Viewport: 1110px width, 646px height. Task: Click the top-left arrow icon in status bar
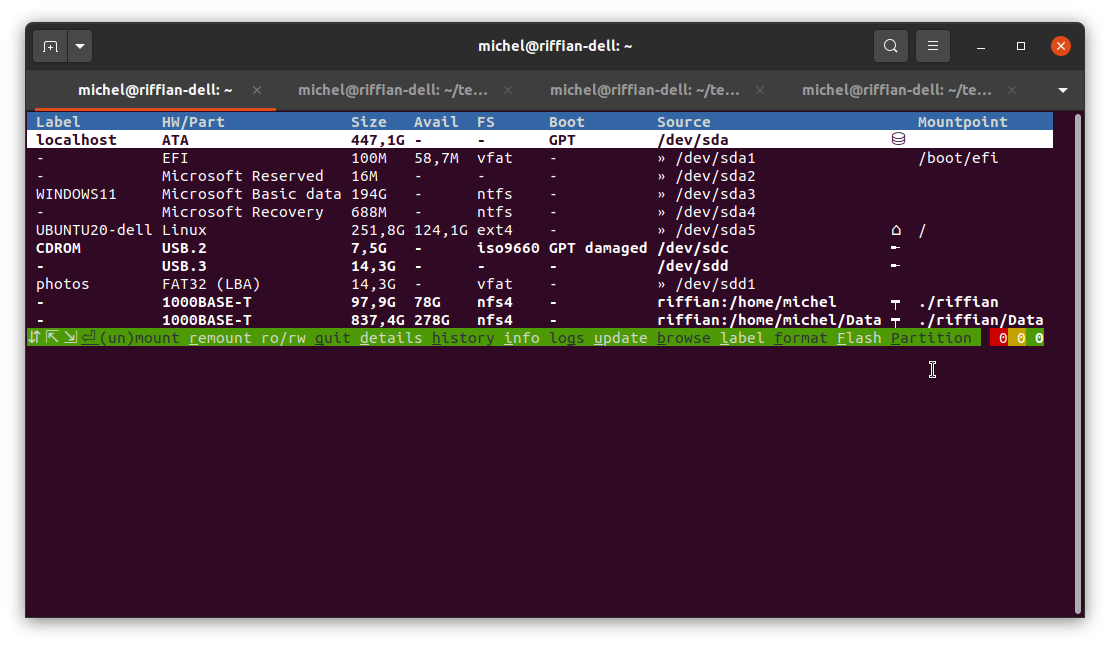click(52, 338)
